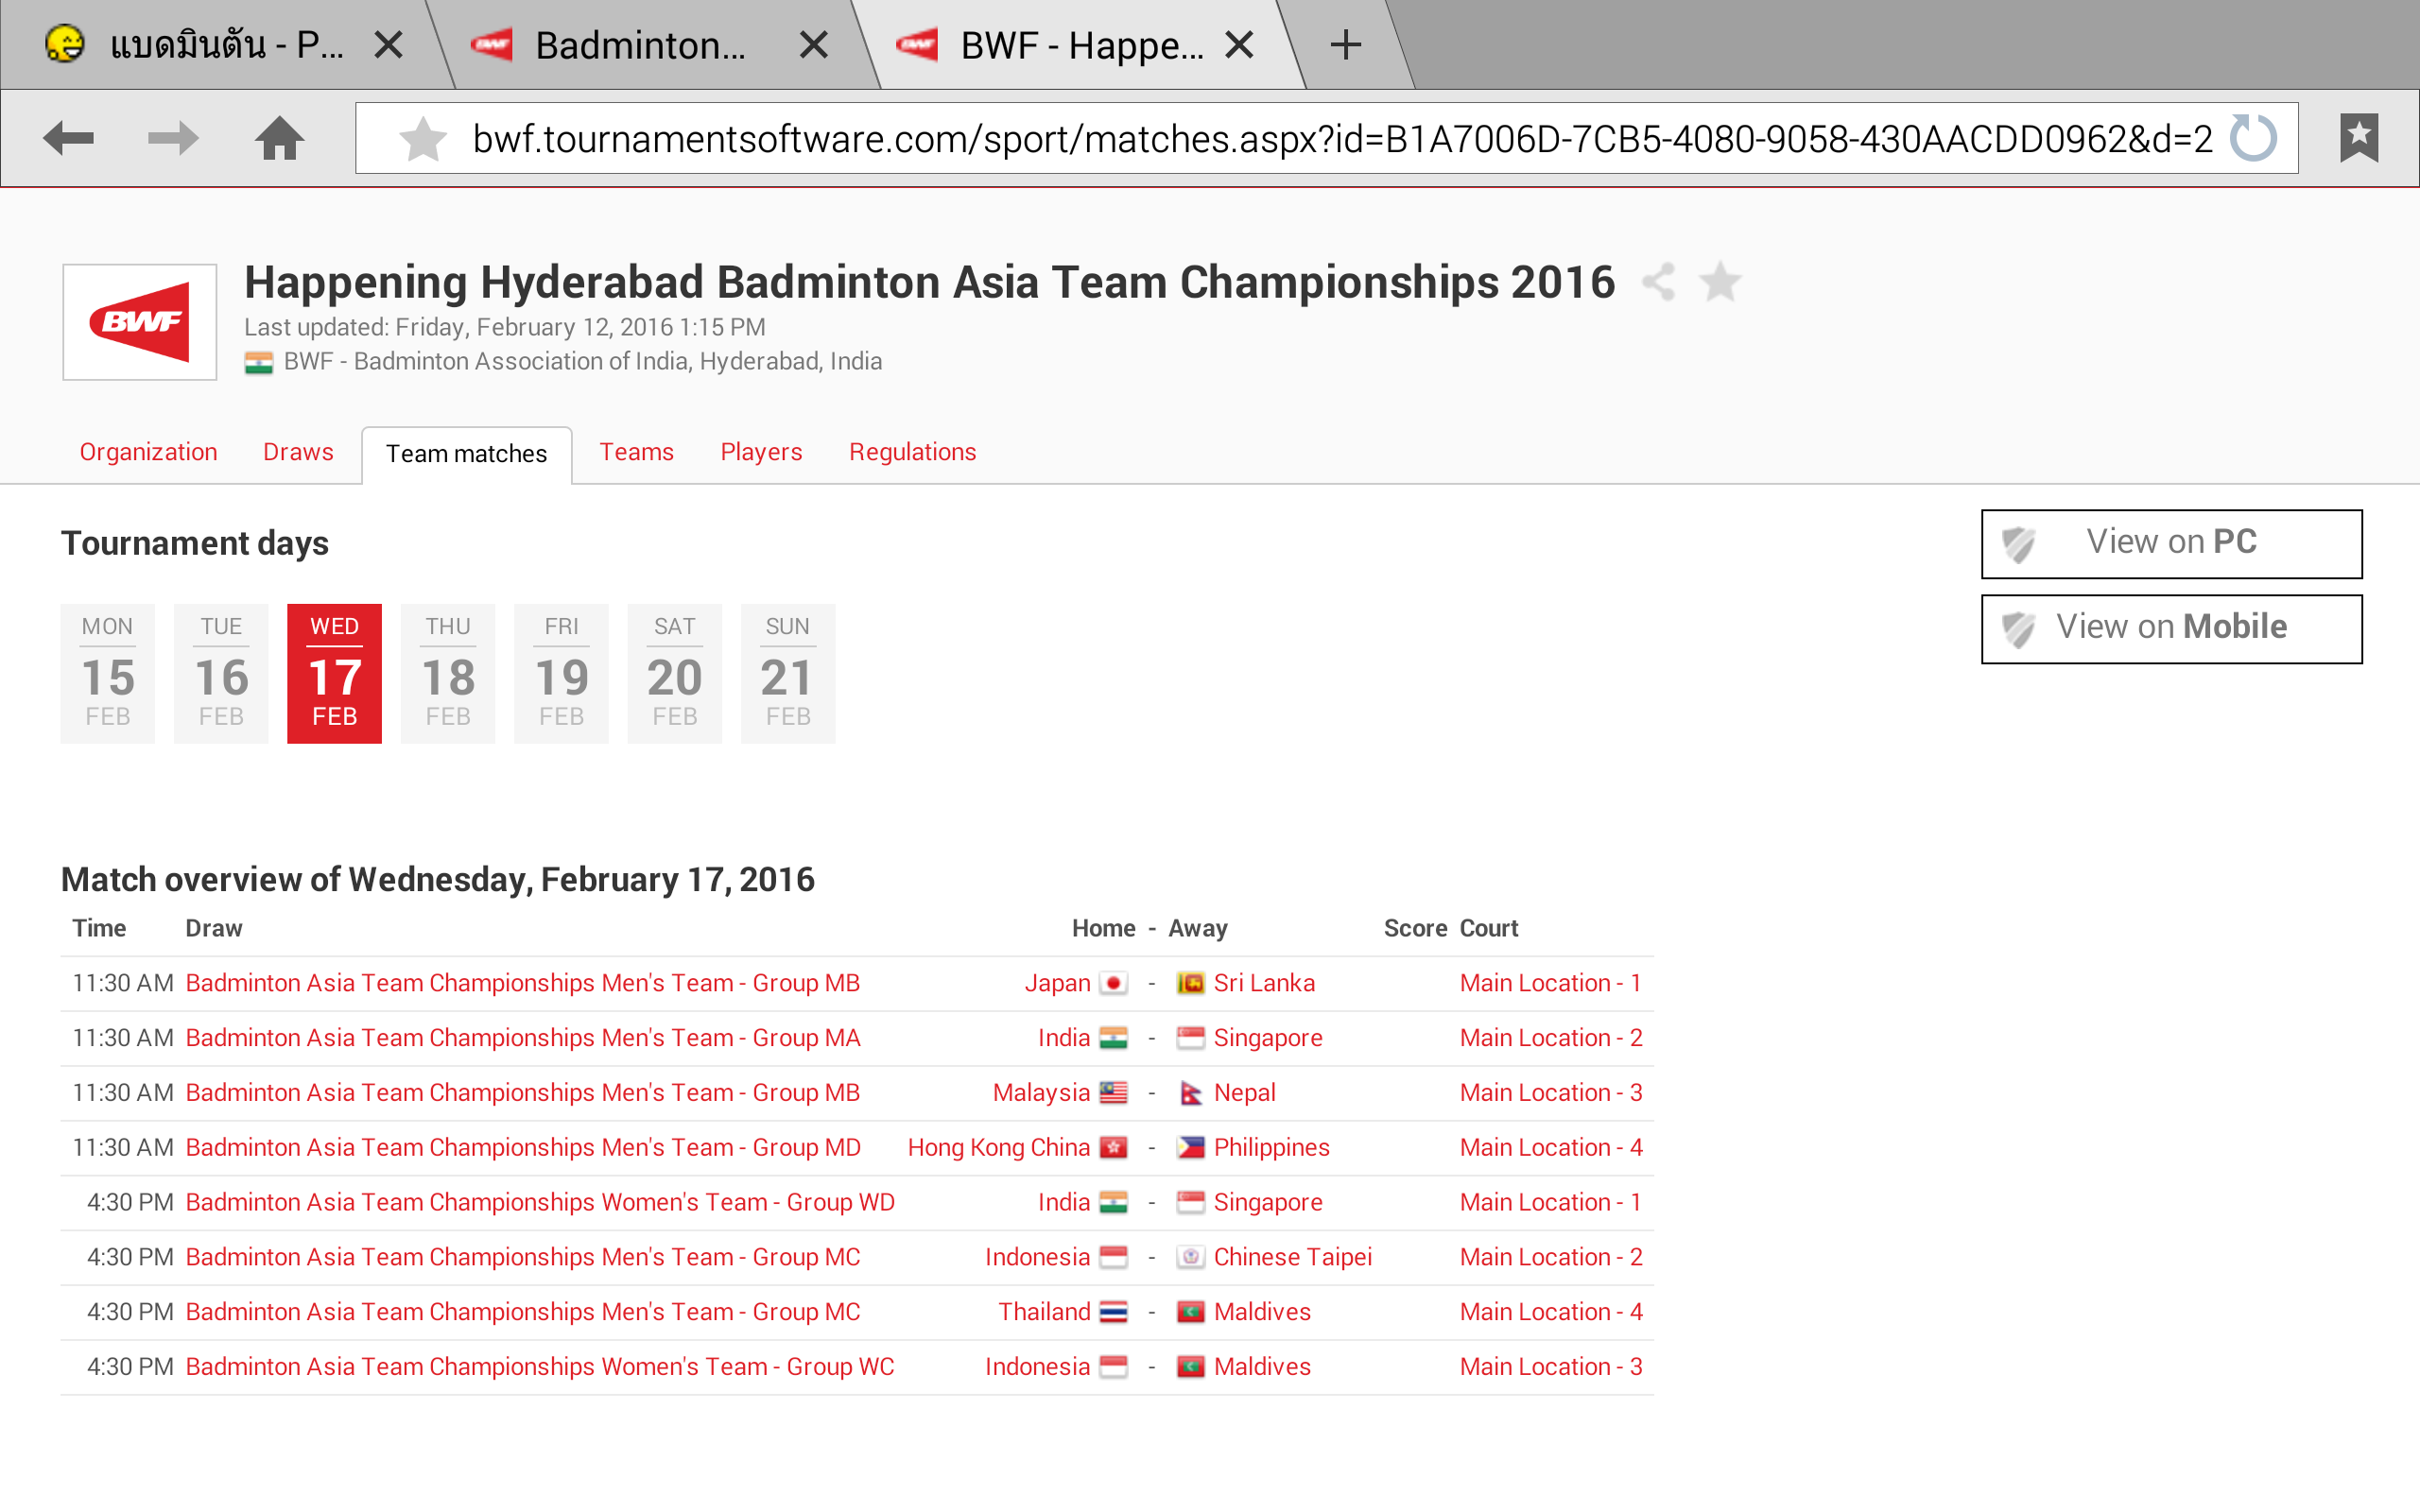Click the browser back arrow
This screenshot has height=1512, width=2420.
(x=68, y=138)
